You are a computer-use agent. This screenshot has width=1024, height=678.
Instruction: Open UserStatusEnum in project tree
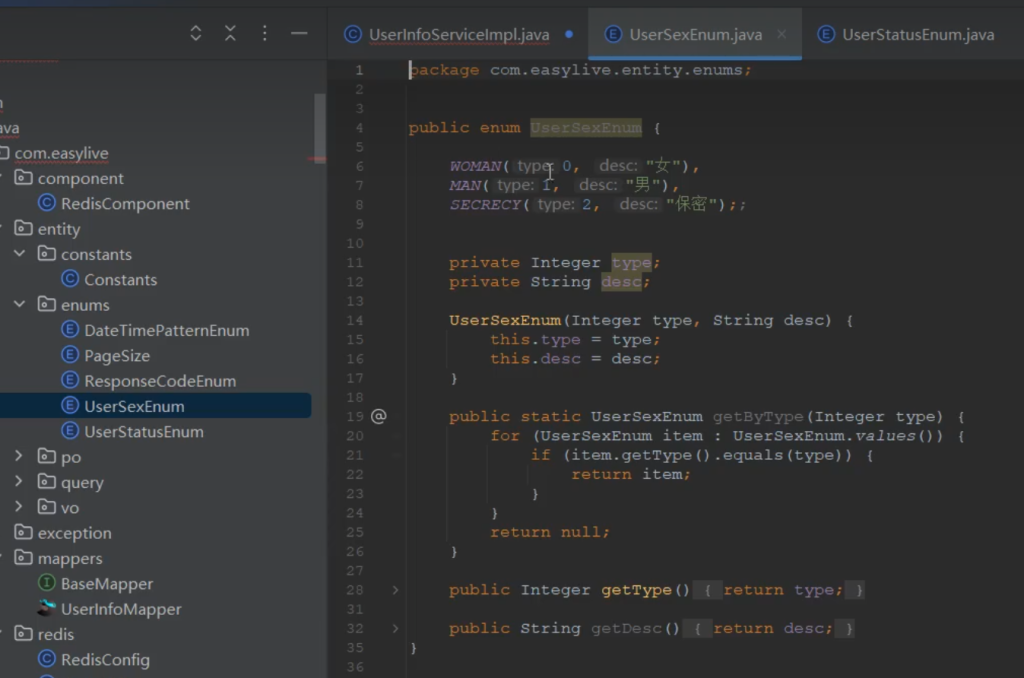[143, 432]
